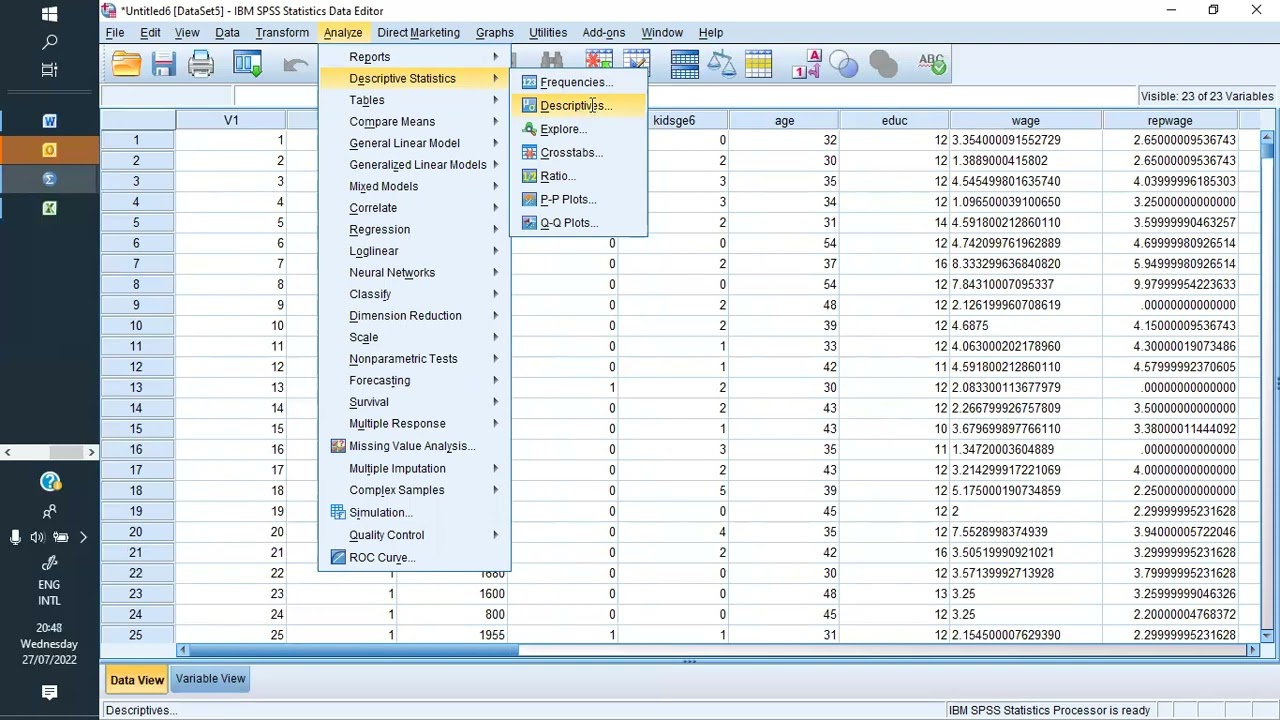
Task: Expand the Tables submenu
Action: (x=414, y=100)
